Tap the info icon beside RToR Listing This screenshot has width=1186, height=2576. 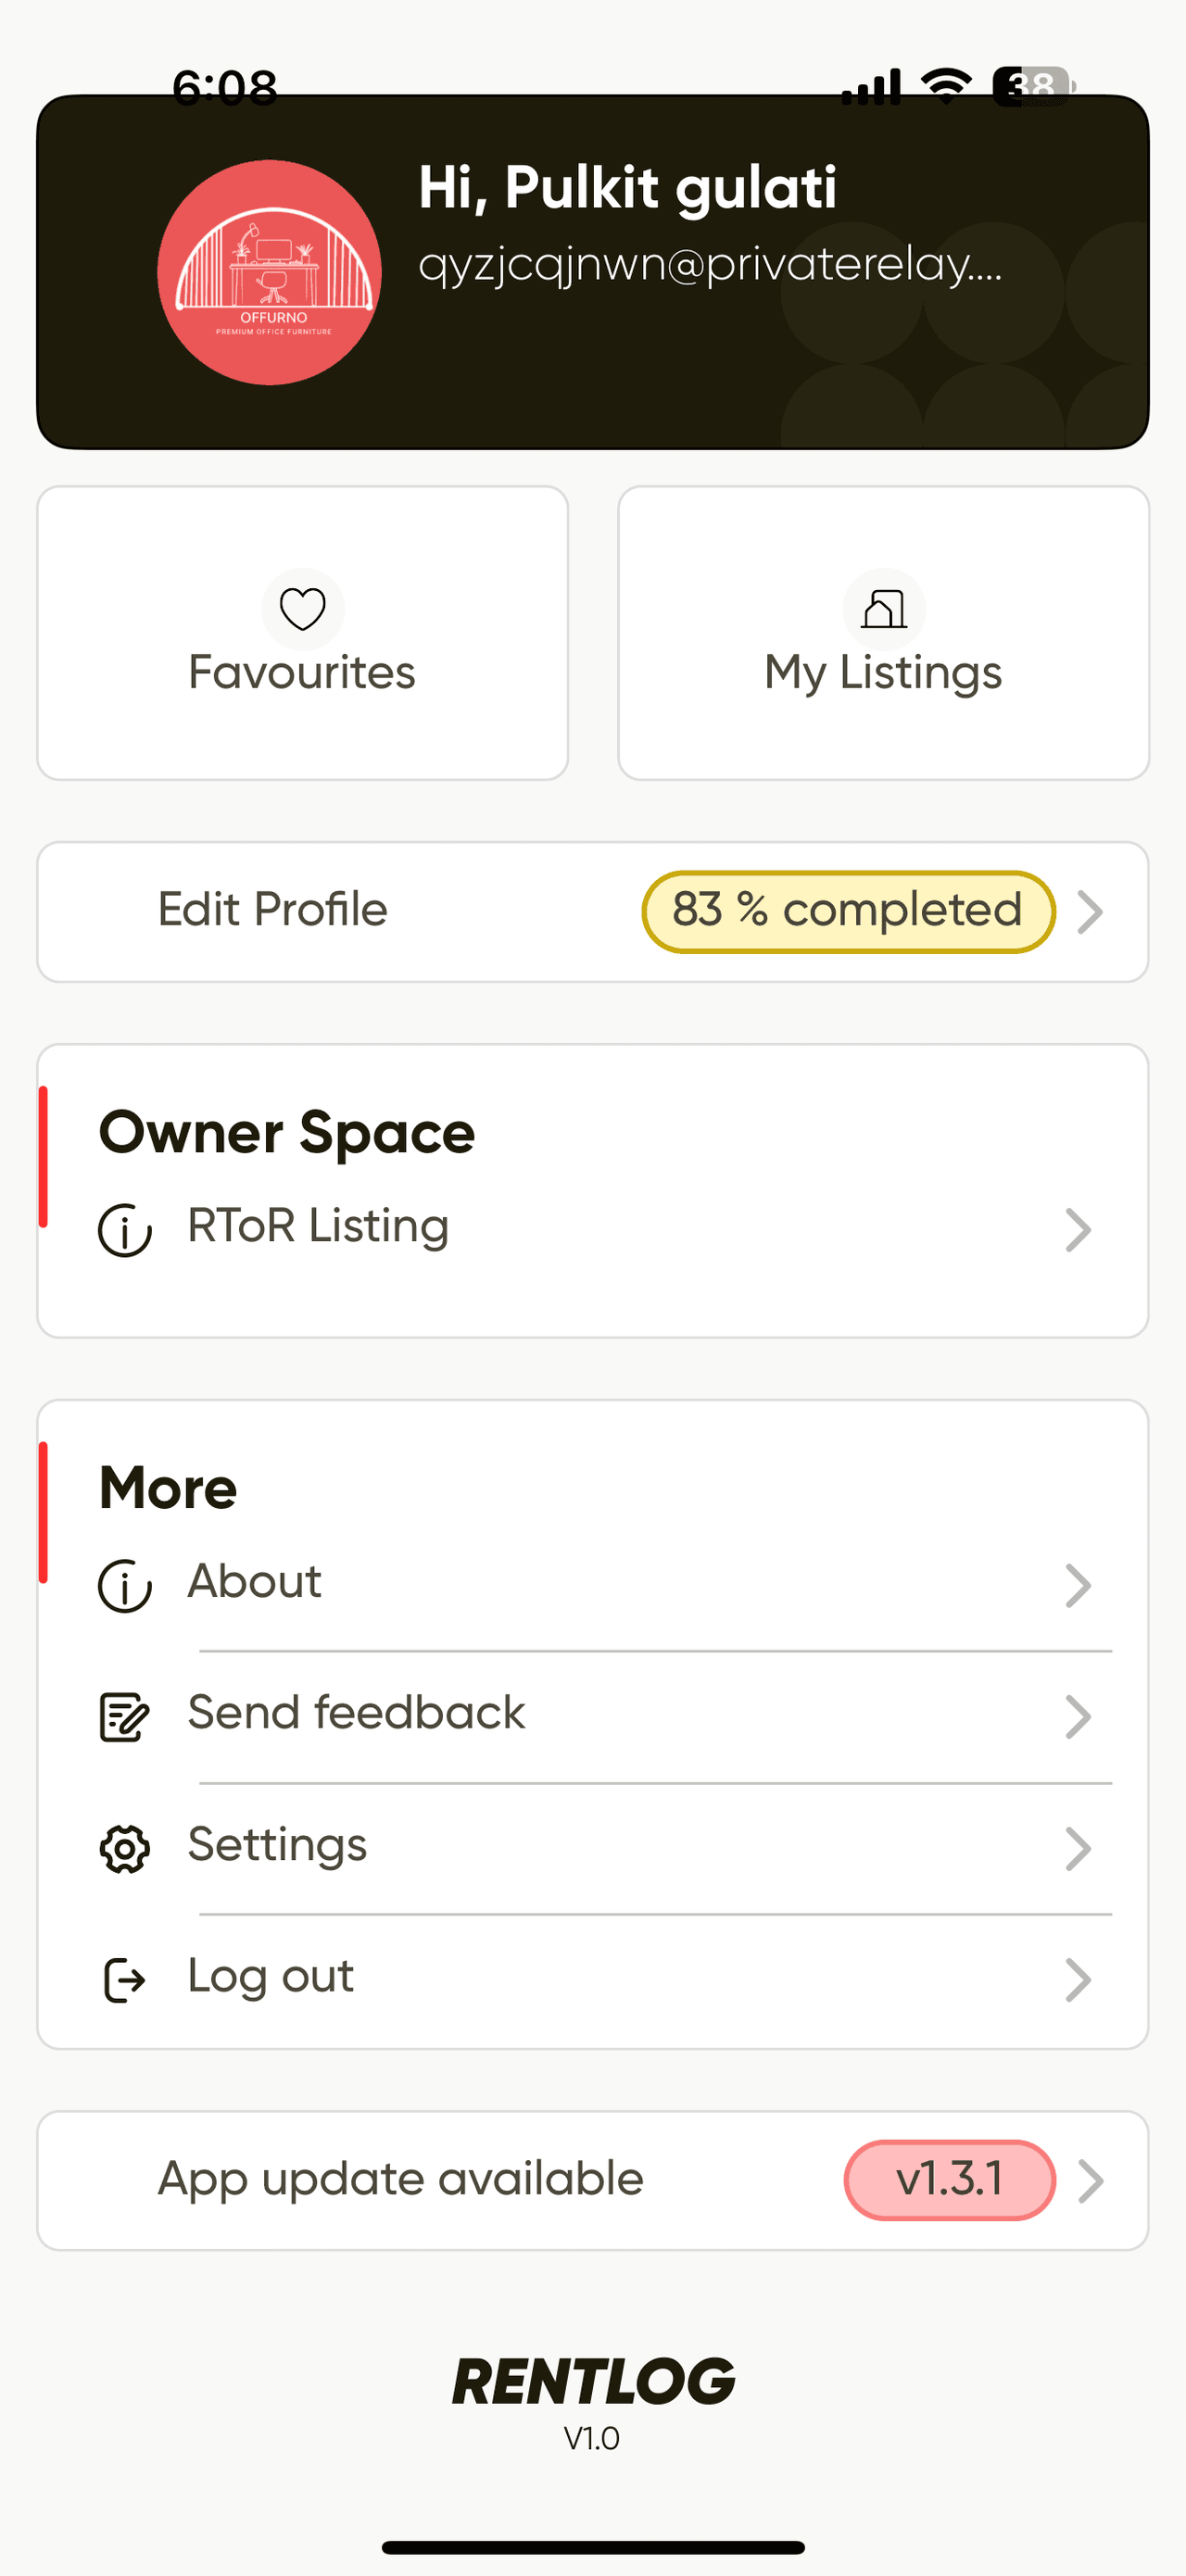(x=125, y=1229)
